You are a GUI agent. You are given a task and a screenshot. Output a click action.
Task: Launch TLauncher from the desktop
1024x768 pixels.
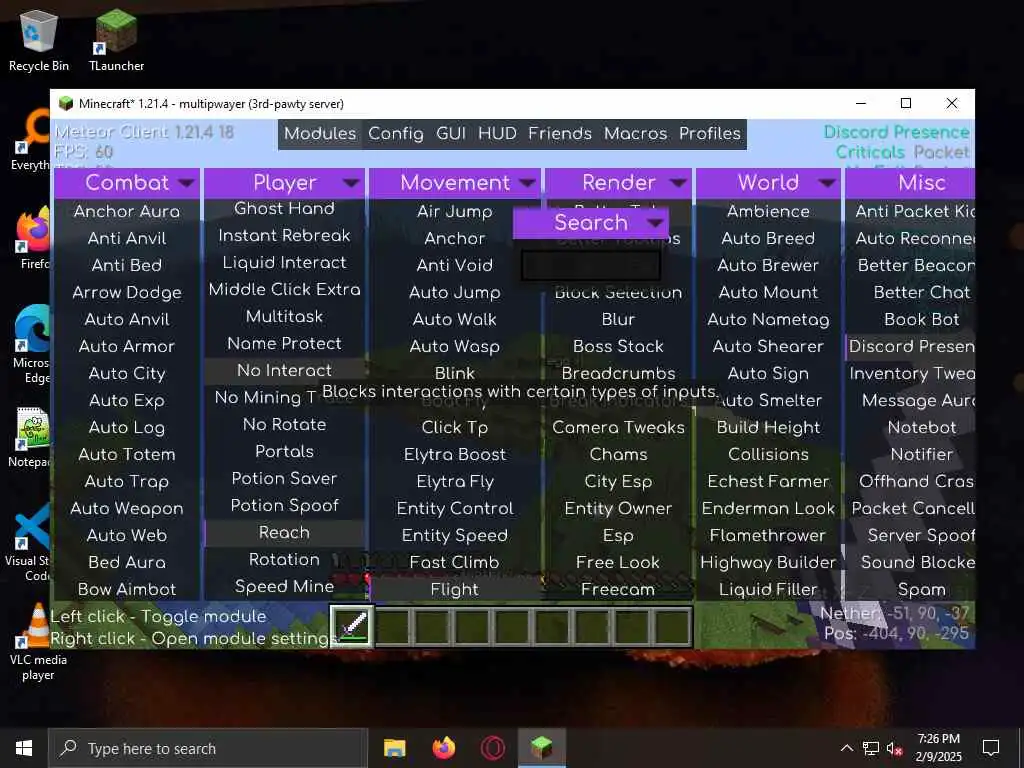(116, 40)
